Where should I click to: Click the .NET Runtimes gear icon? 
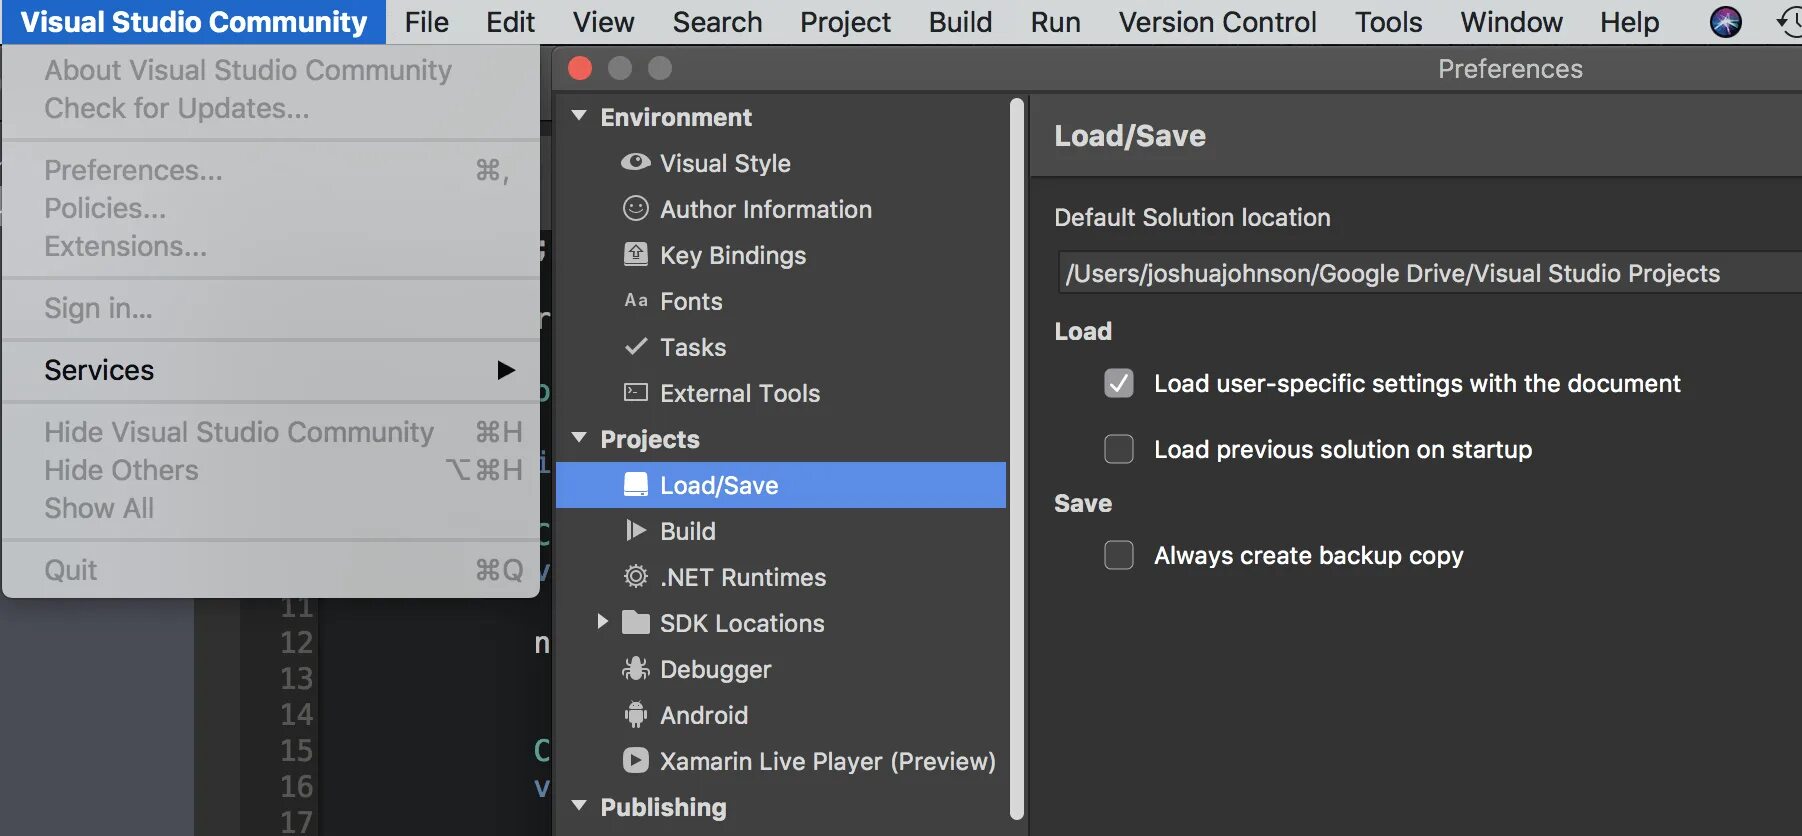(x=636, y=576)
